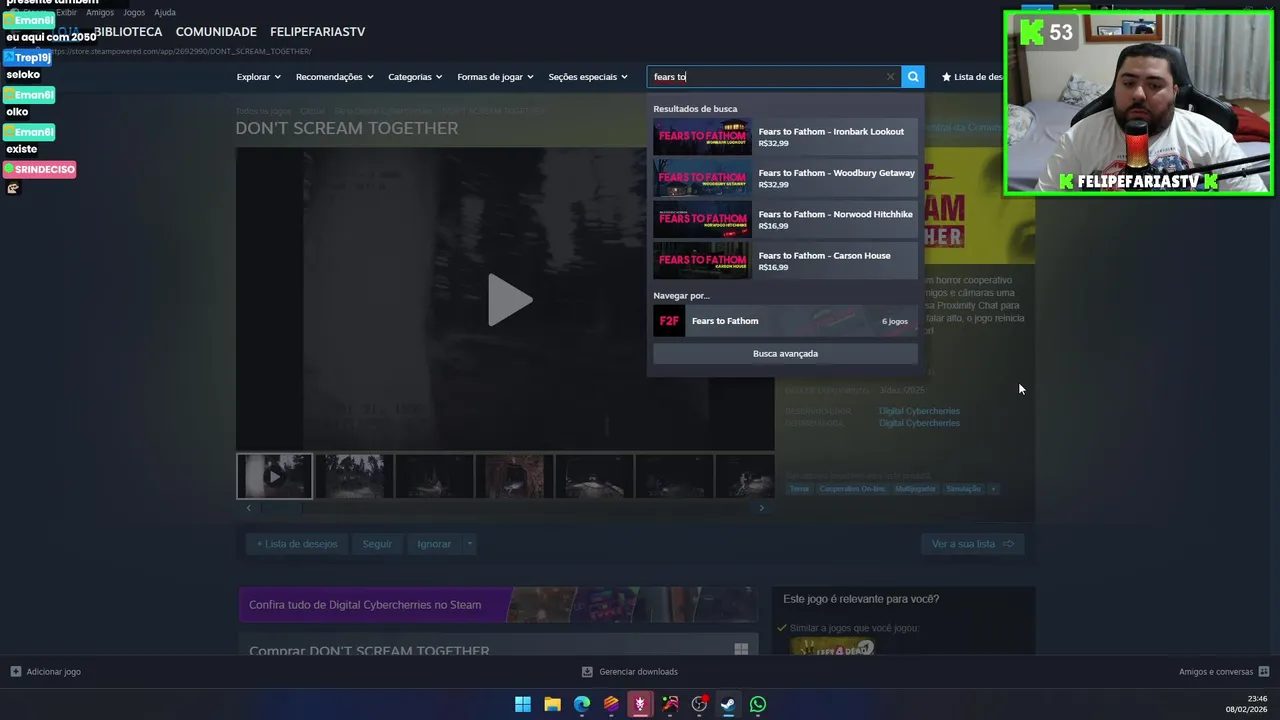This screenshot has height=720, width=1280.
Task: Open the first Digital Cybercherries developer link
Action: [919, 411]
